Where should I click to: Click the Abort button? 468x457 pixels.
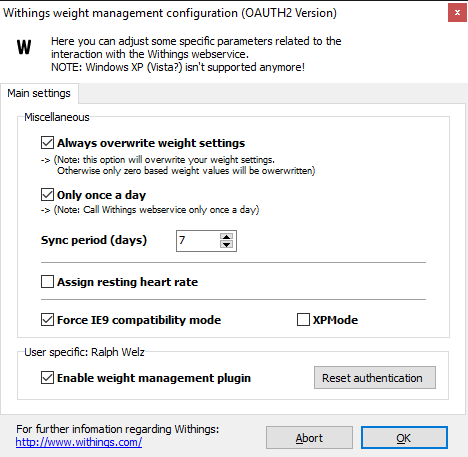point(309,438)
